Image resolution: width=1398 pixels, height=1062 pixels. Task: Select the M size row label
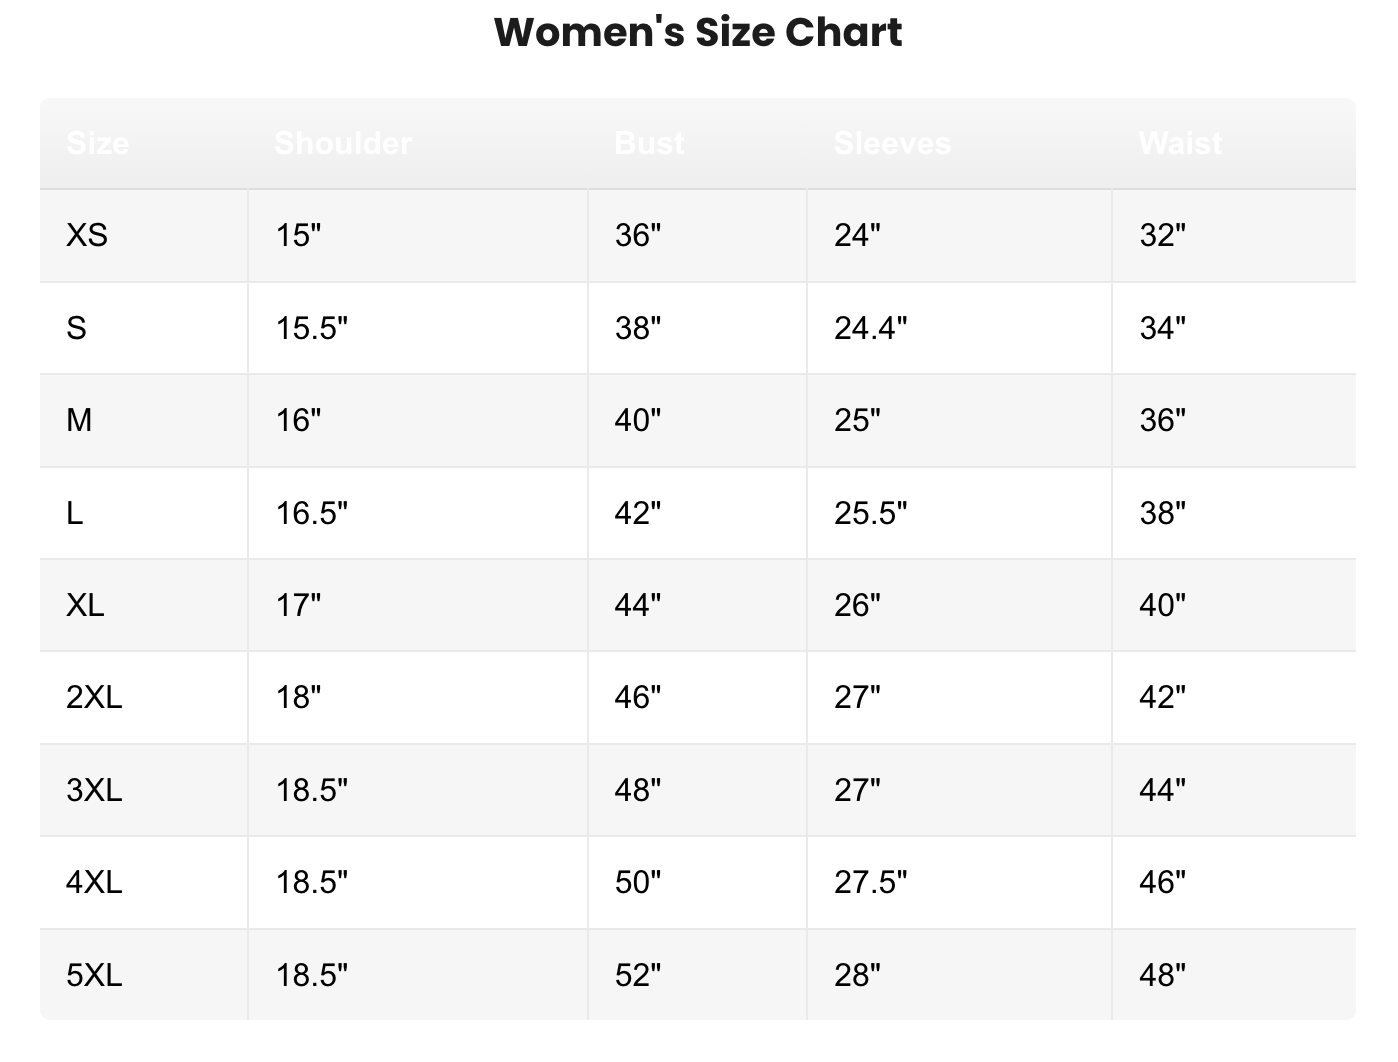click(79, 420)
